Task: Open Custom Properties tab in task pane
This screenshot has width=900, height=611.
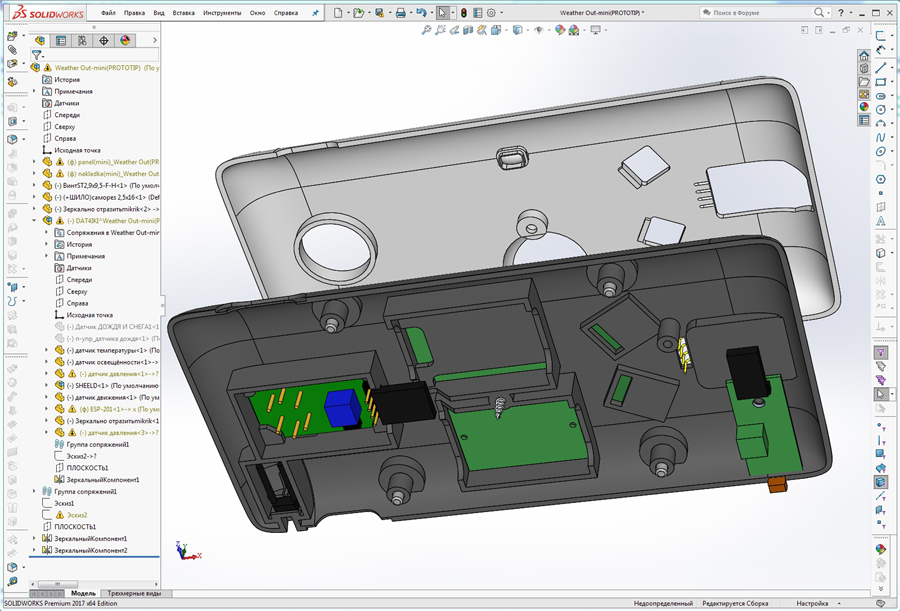Action: 864,120
